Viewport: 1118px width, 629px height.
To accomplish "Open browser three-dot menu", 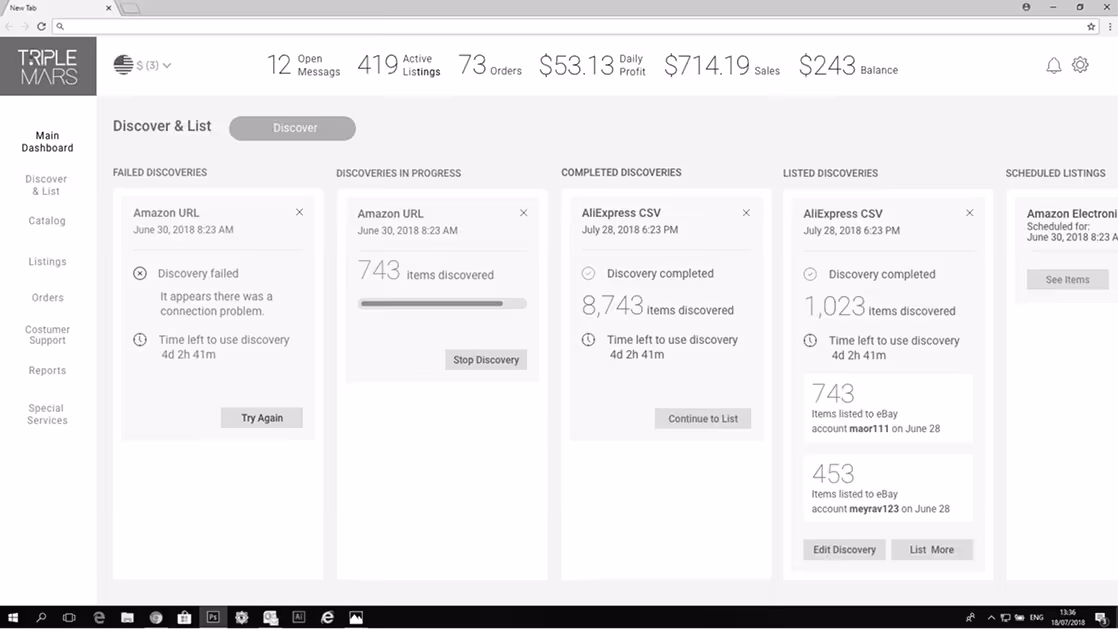I will [1109, 26].
